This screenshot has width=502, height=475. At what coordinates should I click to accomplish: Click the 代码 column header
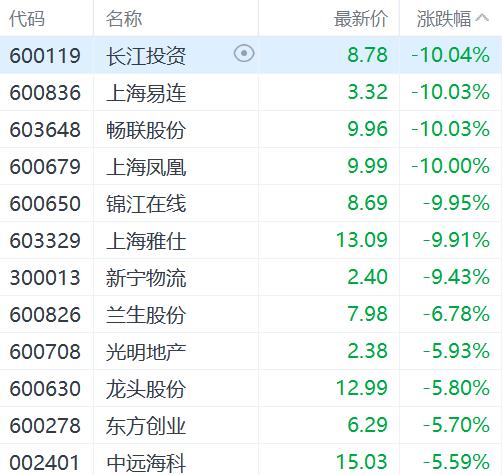(x=27, y=18)
